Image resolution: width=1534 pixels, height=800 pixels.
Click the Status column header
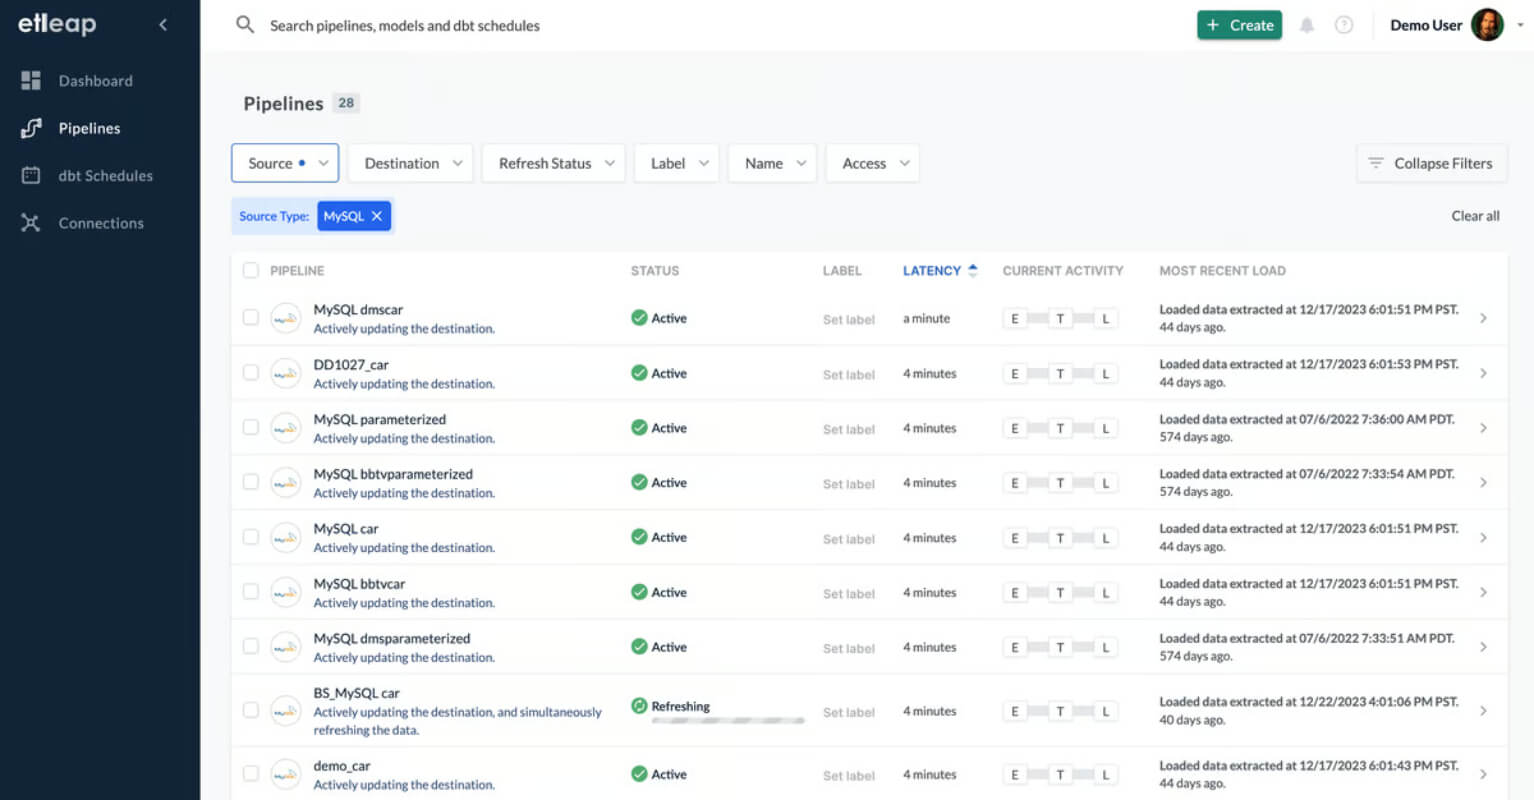pyautogui.click(x=655, y=271)
